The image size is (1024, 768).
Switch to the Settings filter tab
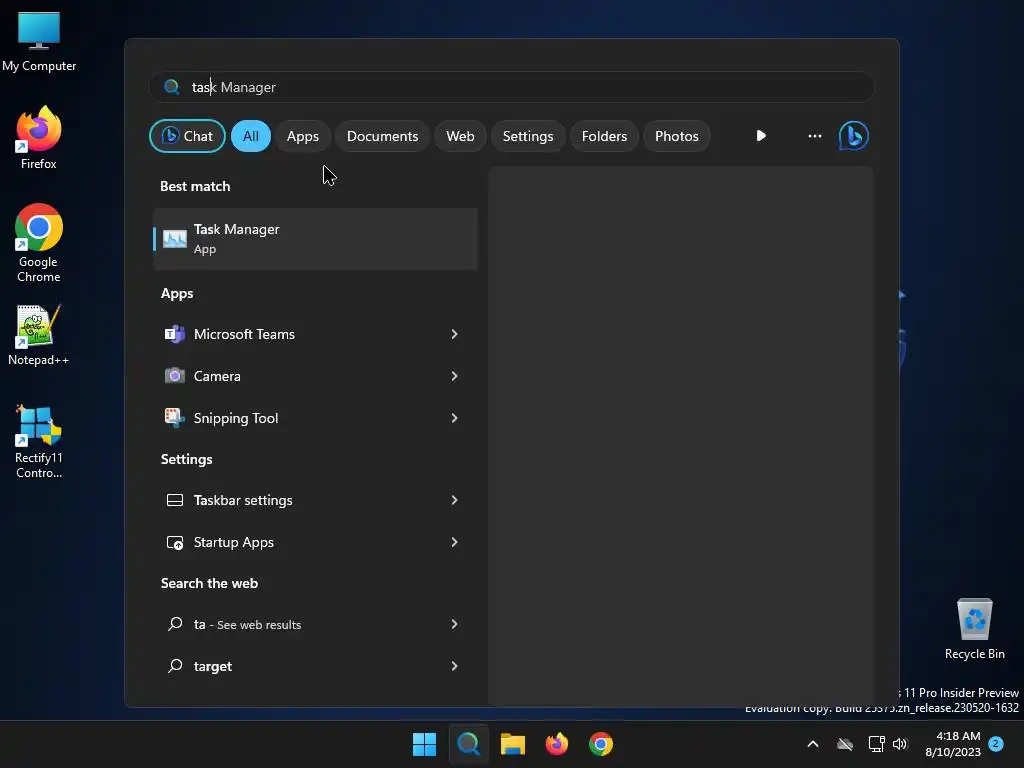[528, 136]
